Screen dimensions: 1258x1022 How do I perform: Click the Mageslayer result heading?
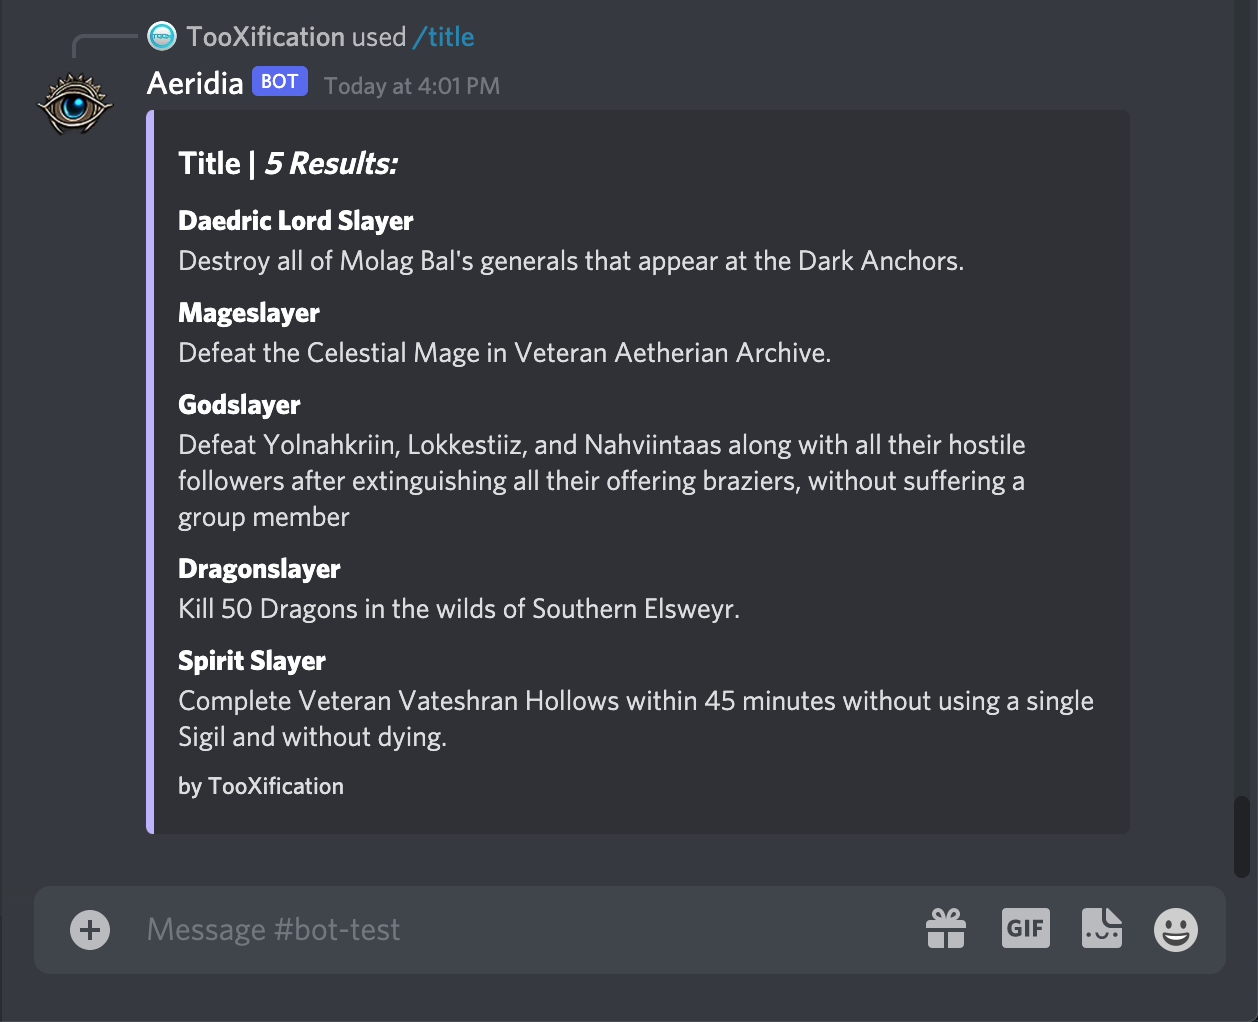(x=249, y=313)
